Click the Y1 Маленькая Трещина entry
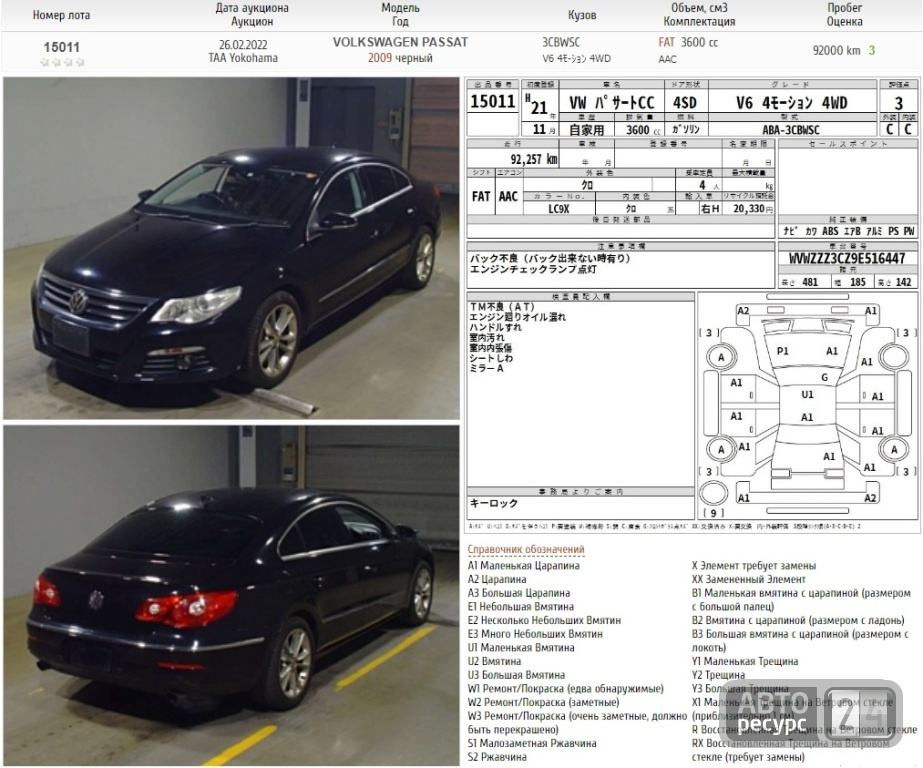This screenshot has height=768, width=923. pos(745,661)
